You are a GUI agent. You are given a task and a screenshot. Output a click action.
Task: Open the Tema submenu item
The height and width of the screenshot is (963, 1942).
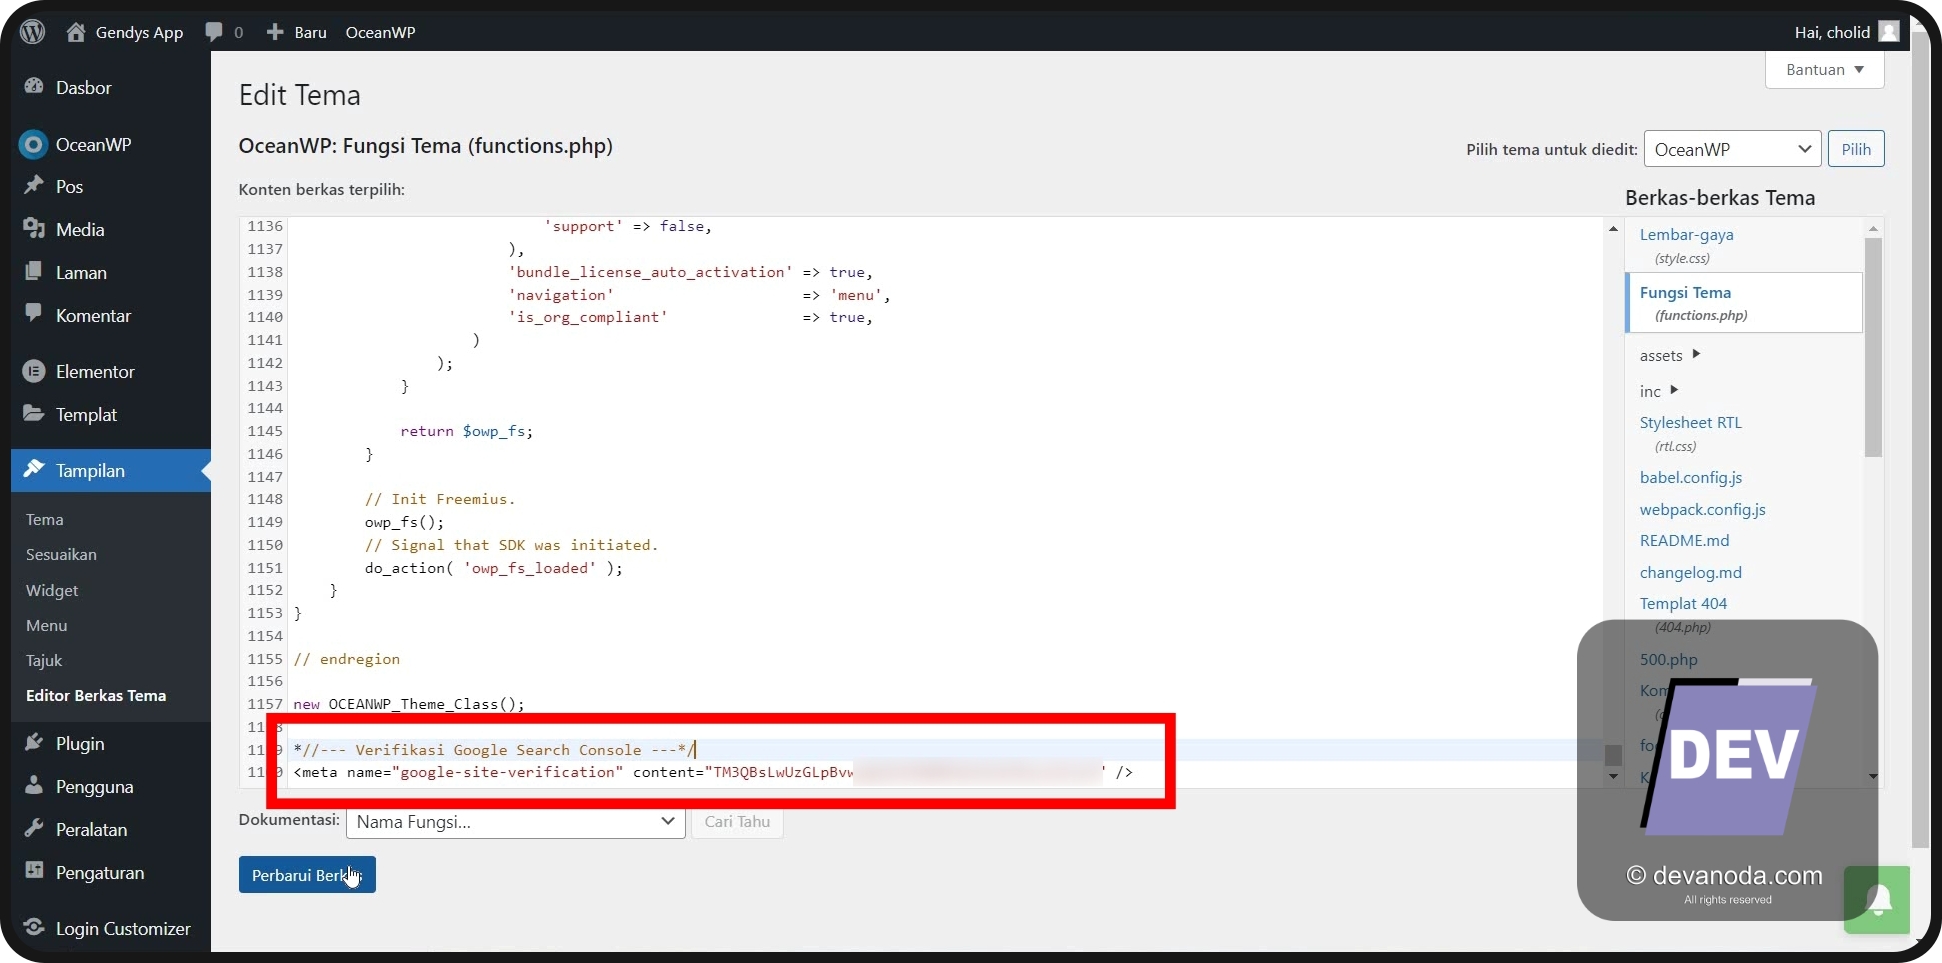[x=45, y=519]
